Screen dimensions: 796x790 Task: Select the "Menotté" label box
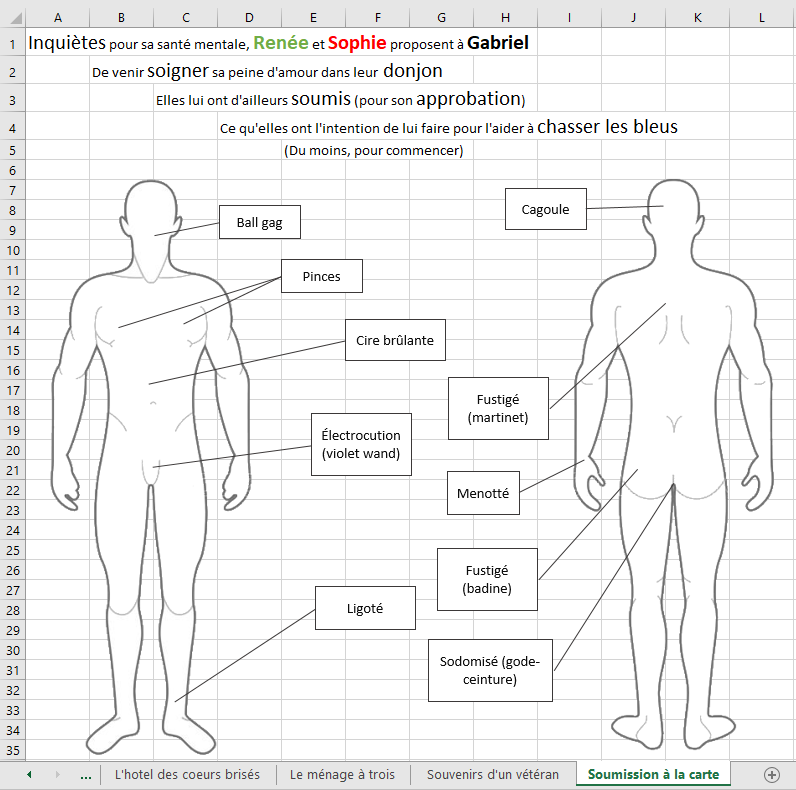click(483, 493)
